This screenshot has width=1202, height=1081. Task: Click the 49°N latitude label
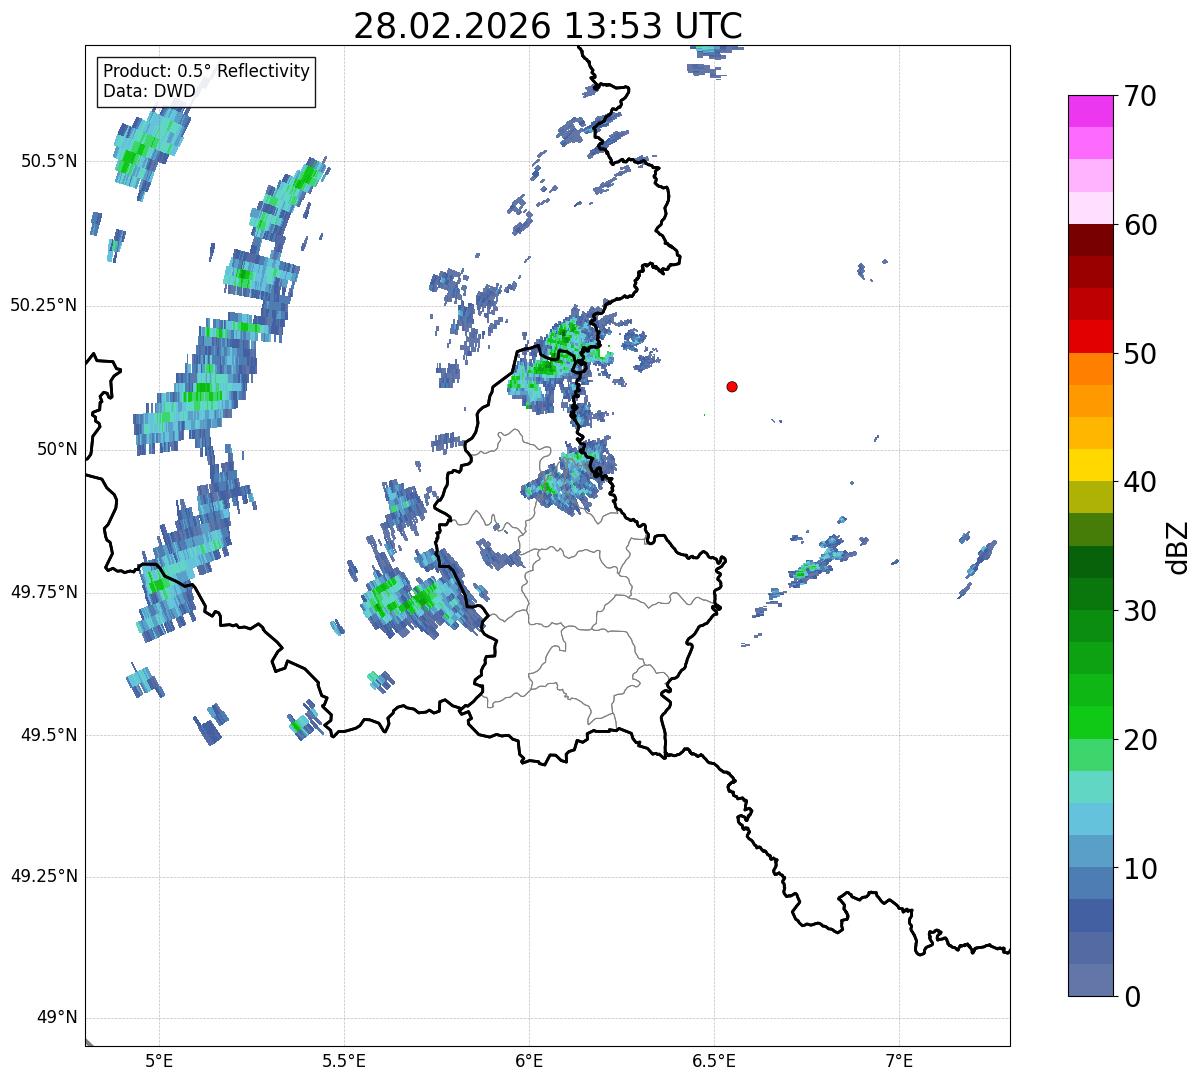coord(57,1018)
